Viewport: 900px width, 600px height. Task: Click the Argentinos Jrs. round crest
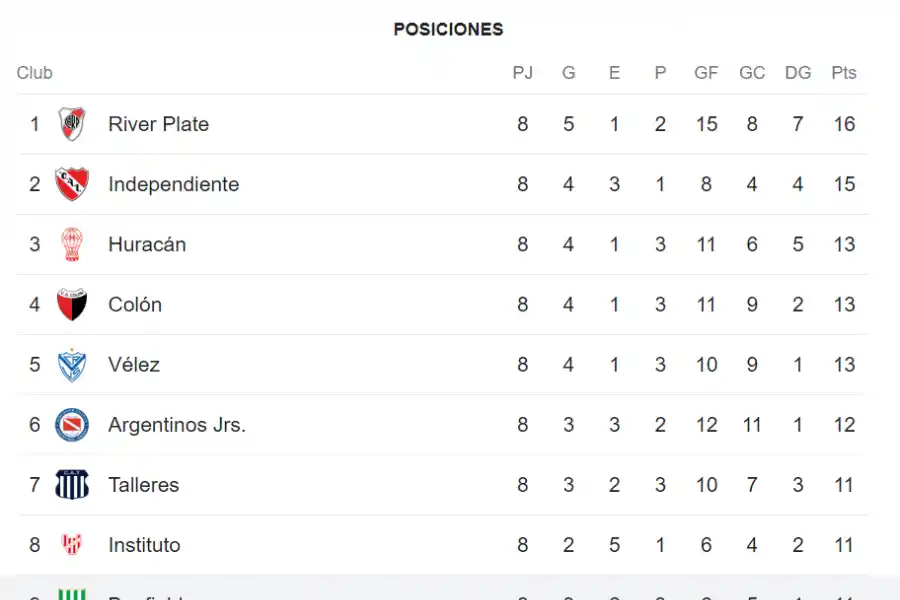click(72, 425)
